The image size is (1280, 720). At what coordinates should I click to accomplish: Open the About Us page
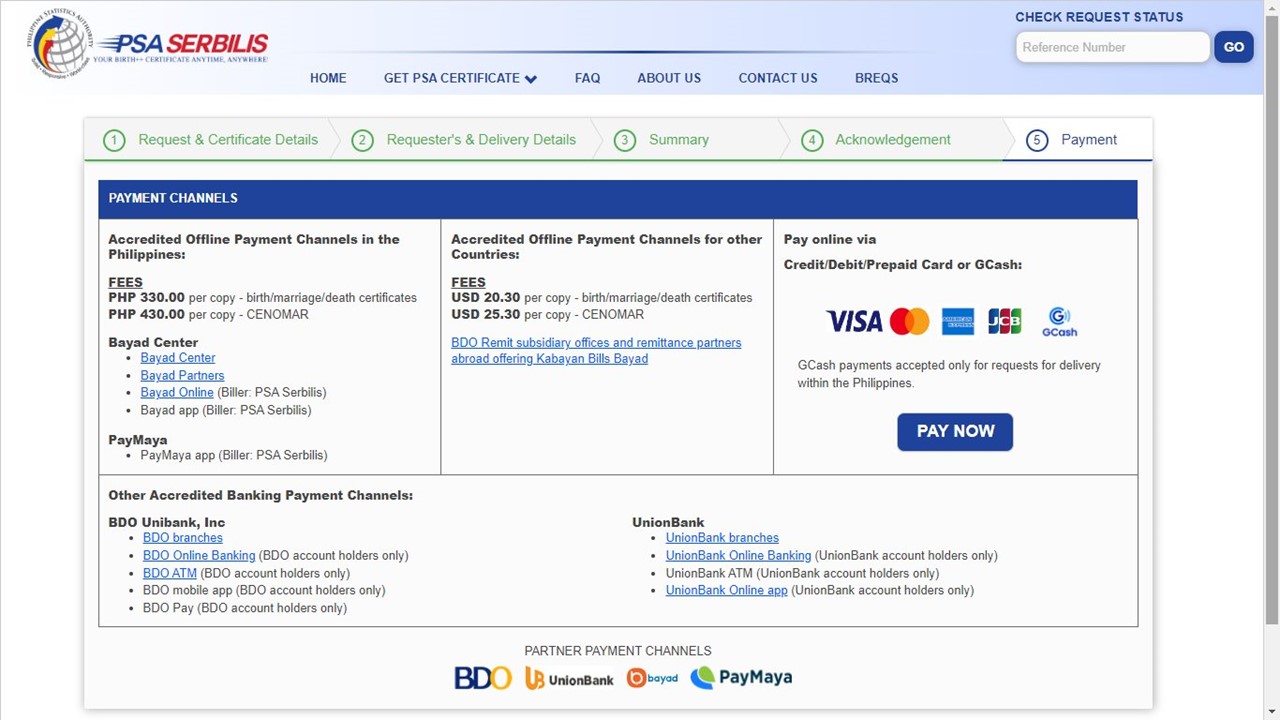pos(669,78)
